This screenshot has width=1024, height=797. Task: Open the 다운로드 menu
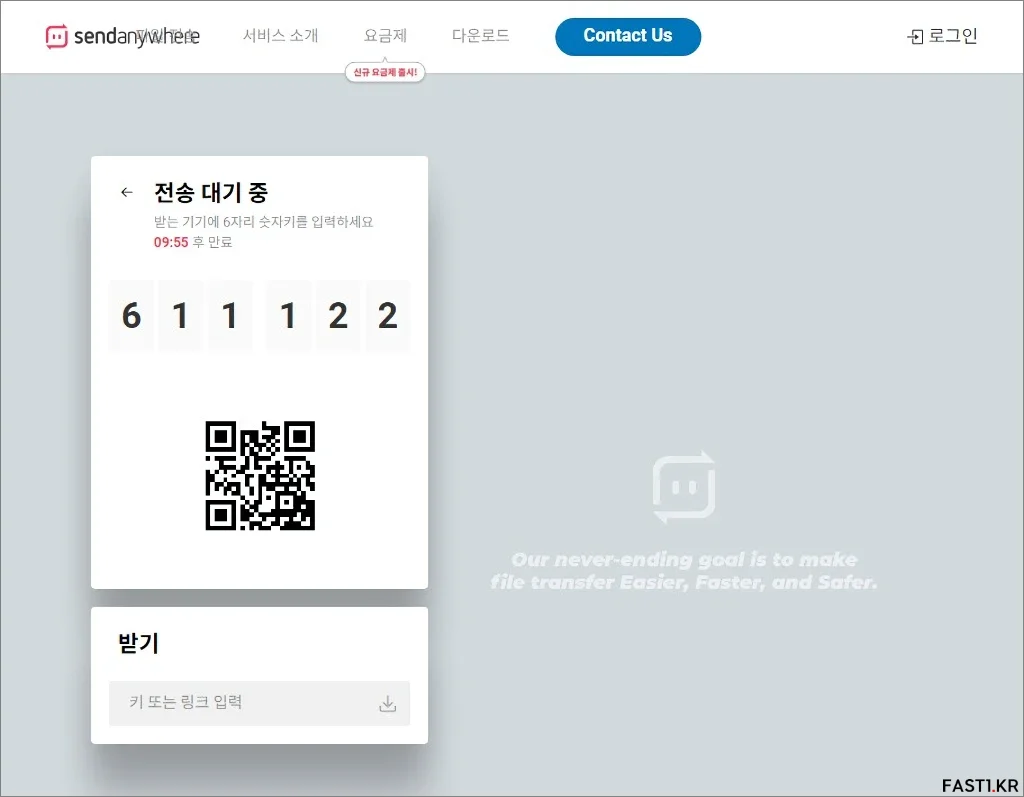click(481, 35)
